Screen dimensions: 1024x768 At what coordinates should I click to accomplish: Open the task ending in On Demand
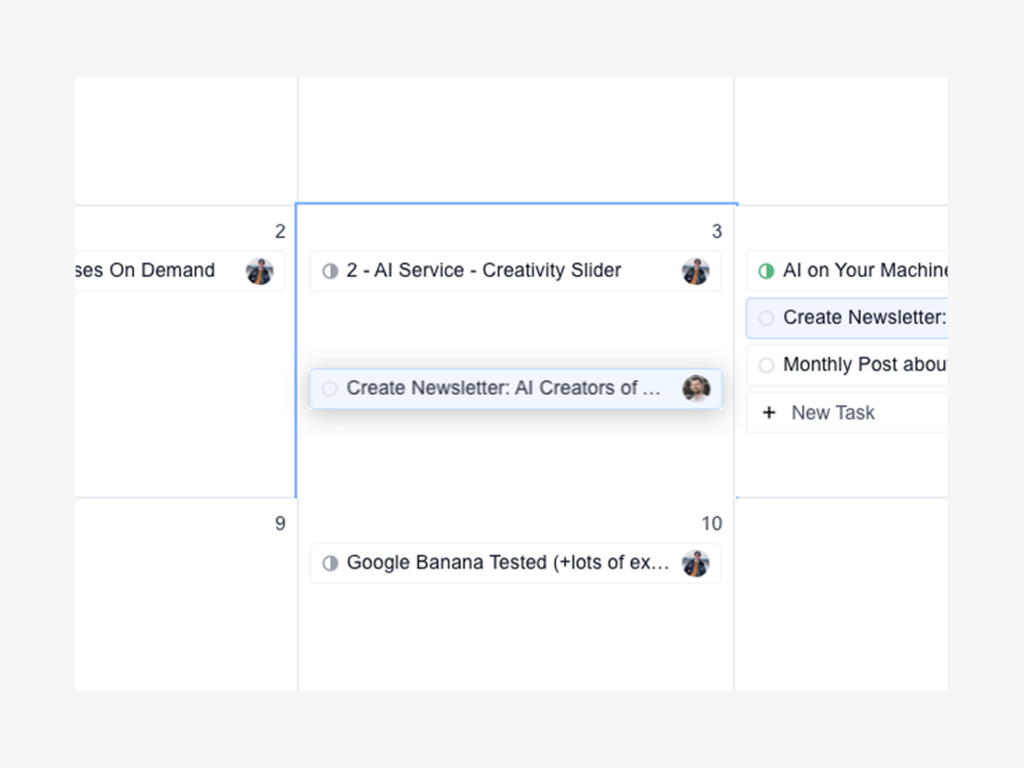[x=146, y=271]
